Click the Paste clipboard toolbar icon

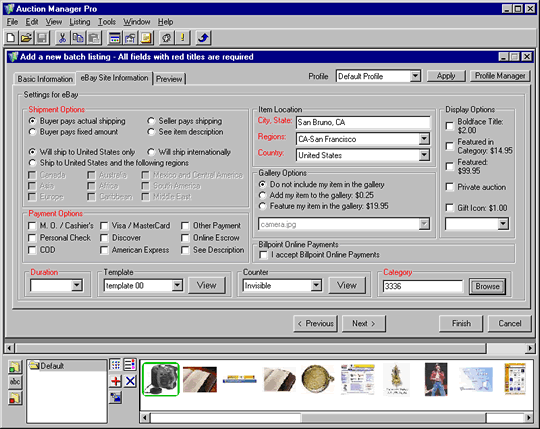(94, 38)
